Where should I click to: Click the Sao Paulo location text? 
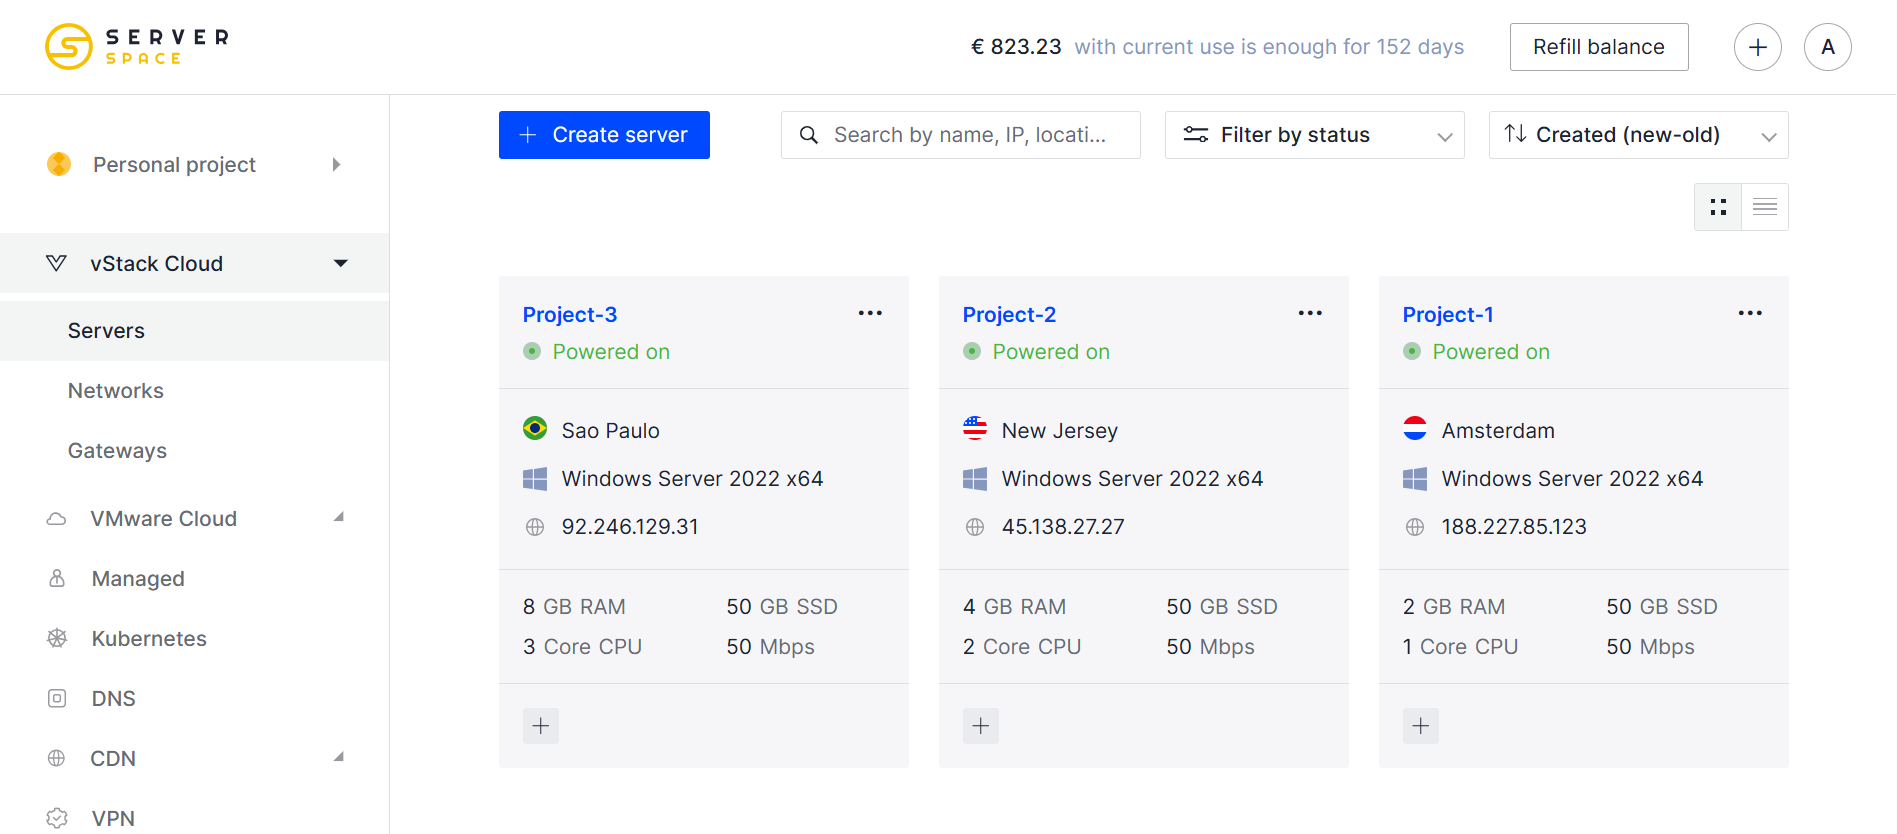(x=611, y=431)
